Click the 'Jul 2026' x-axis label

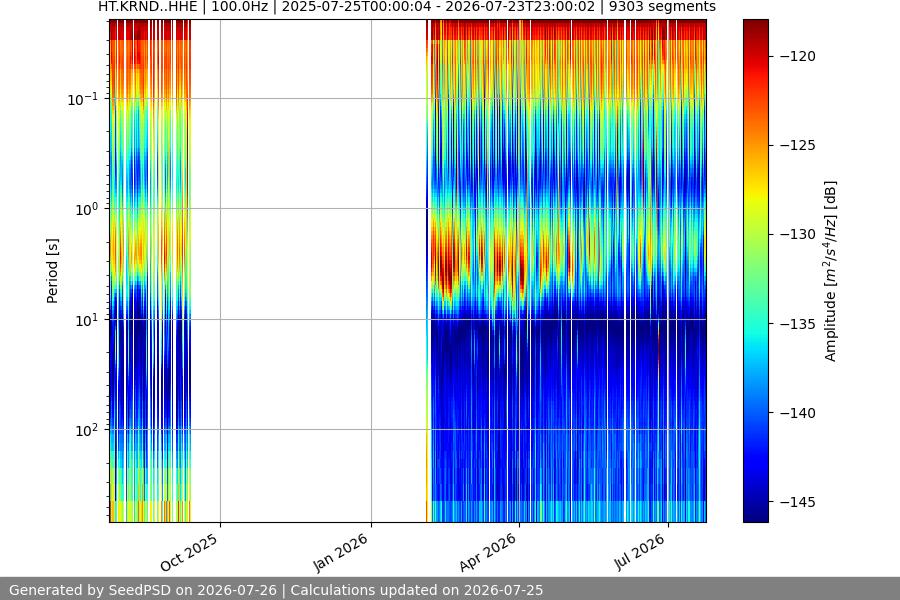[640, 552]
